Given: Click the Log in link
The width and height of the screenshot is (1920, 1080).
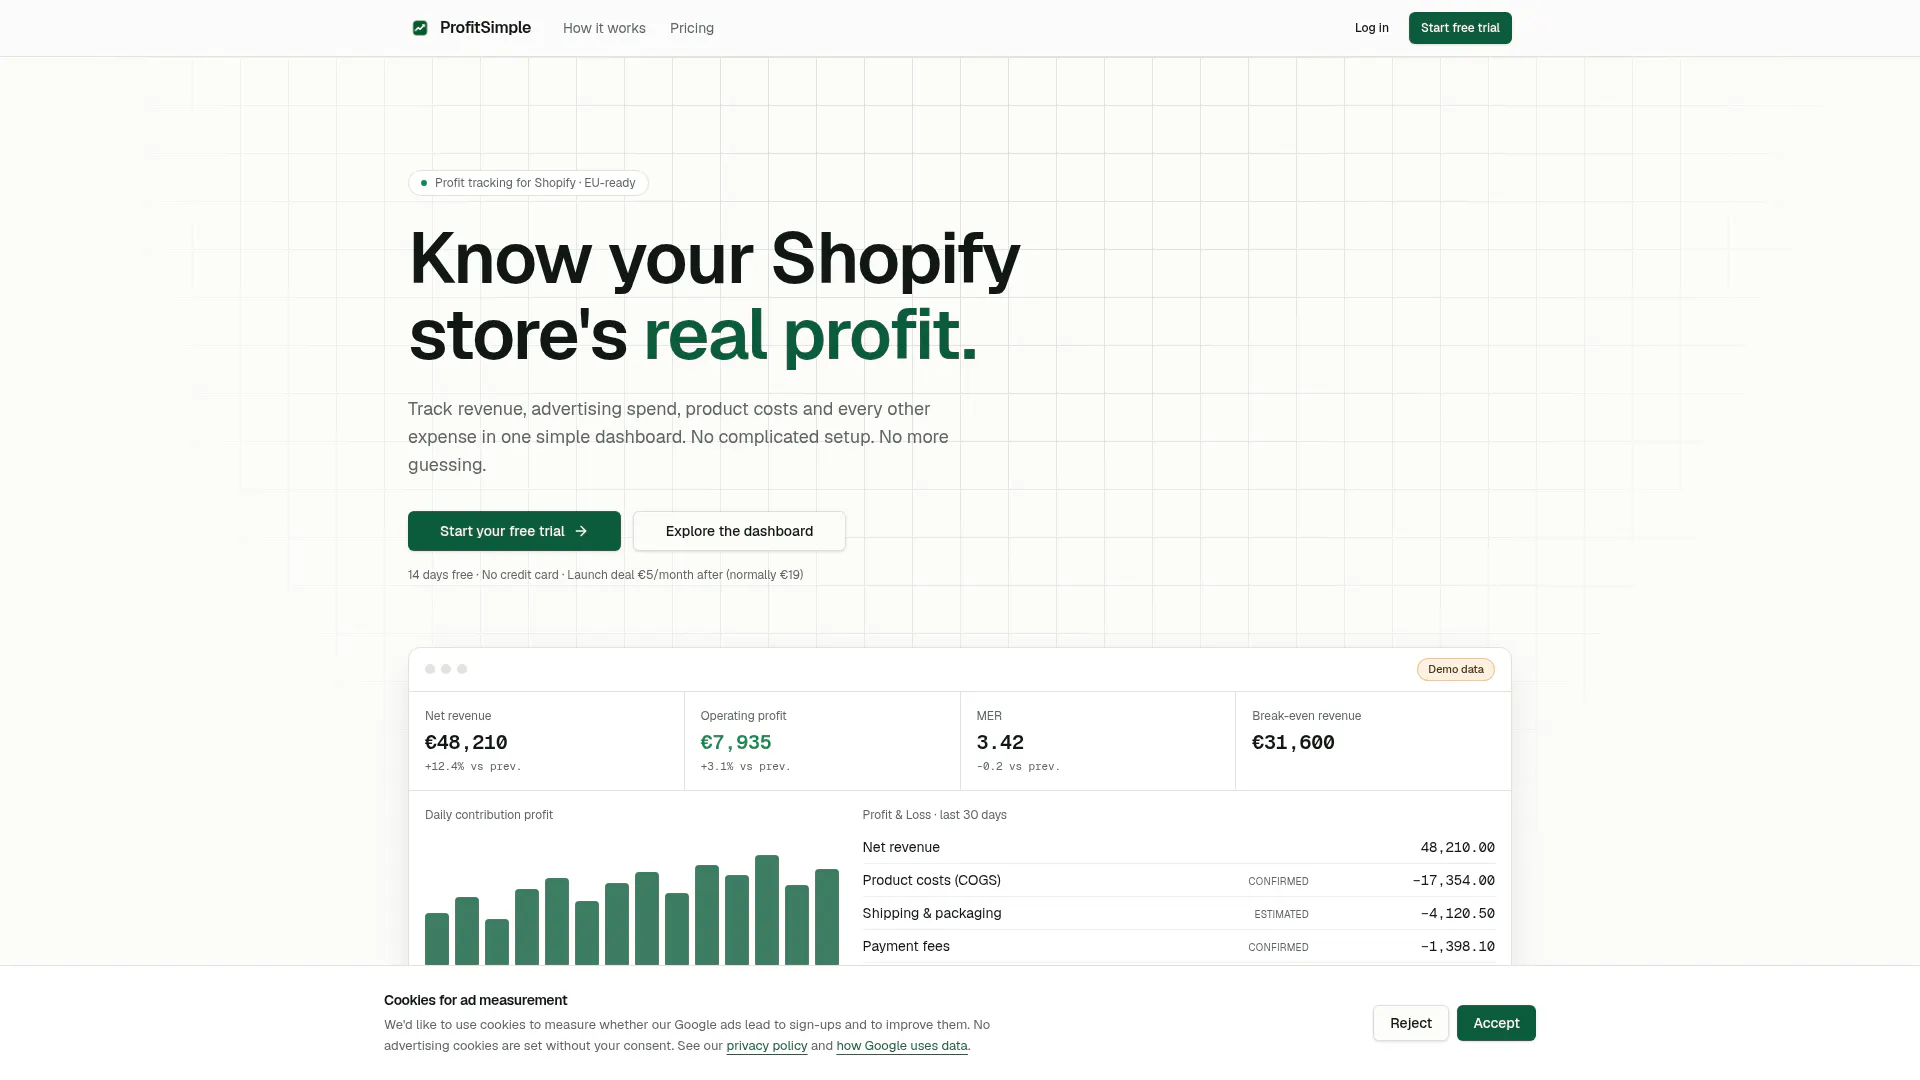Looking at the screenshot, I should point(1371,28).
